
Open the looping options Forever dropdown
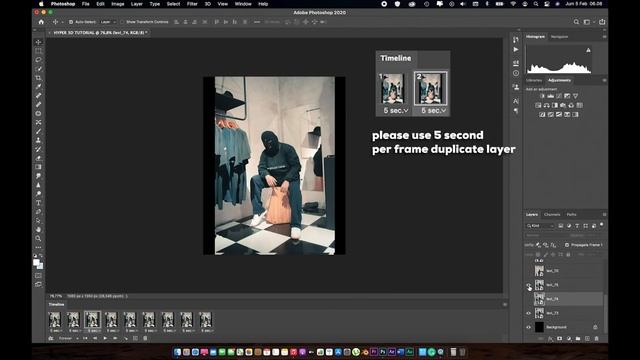click(69, 338)
